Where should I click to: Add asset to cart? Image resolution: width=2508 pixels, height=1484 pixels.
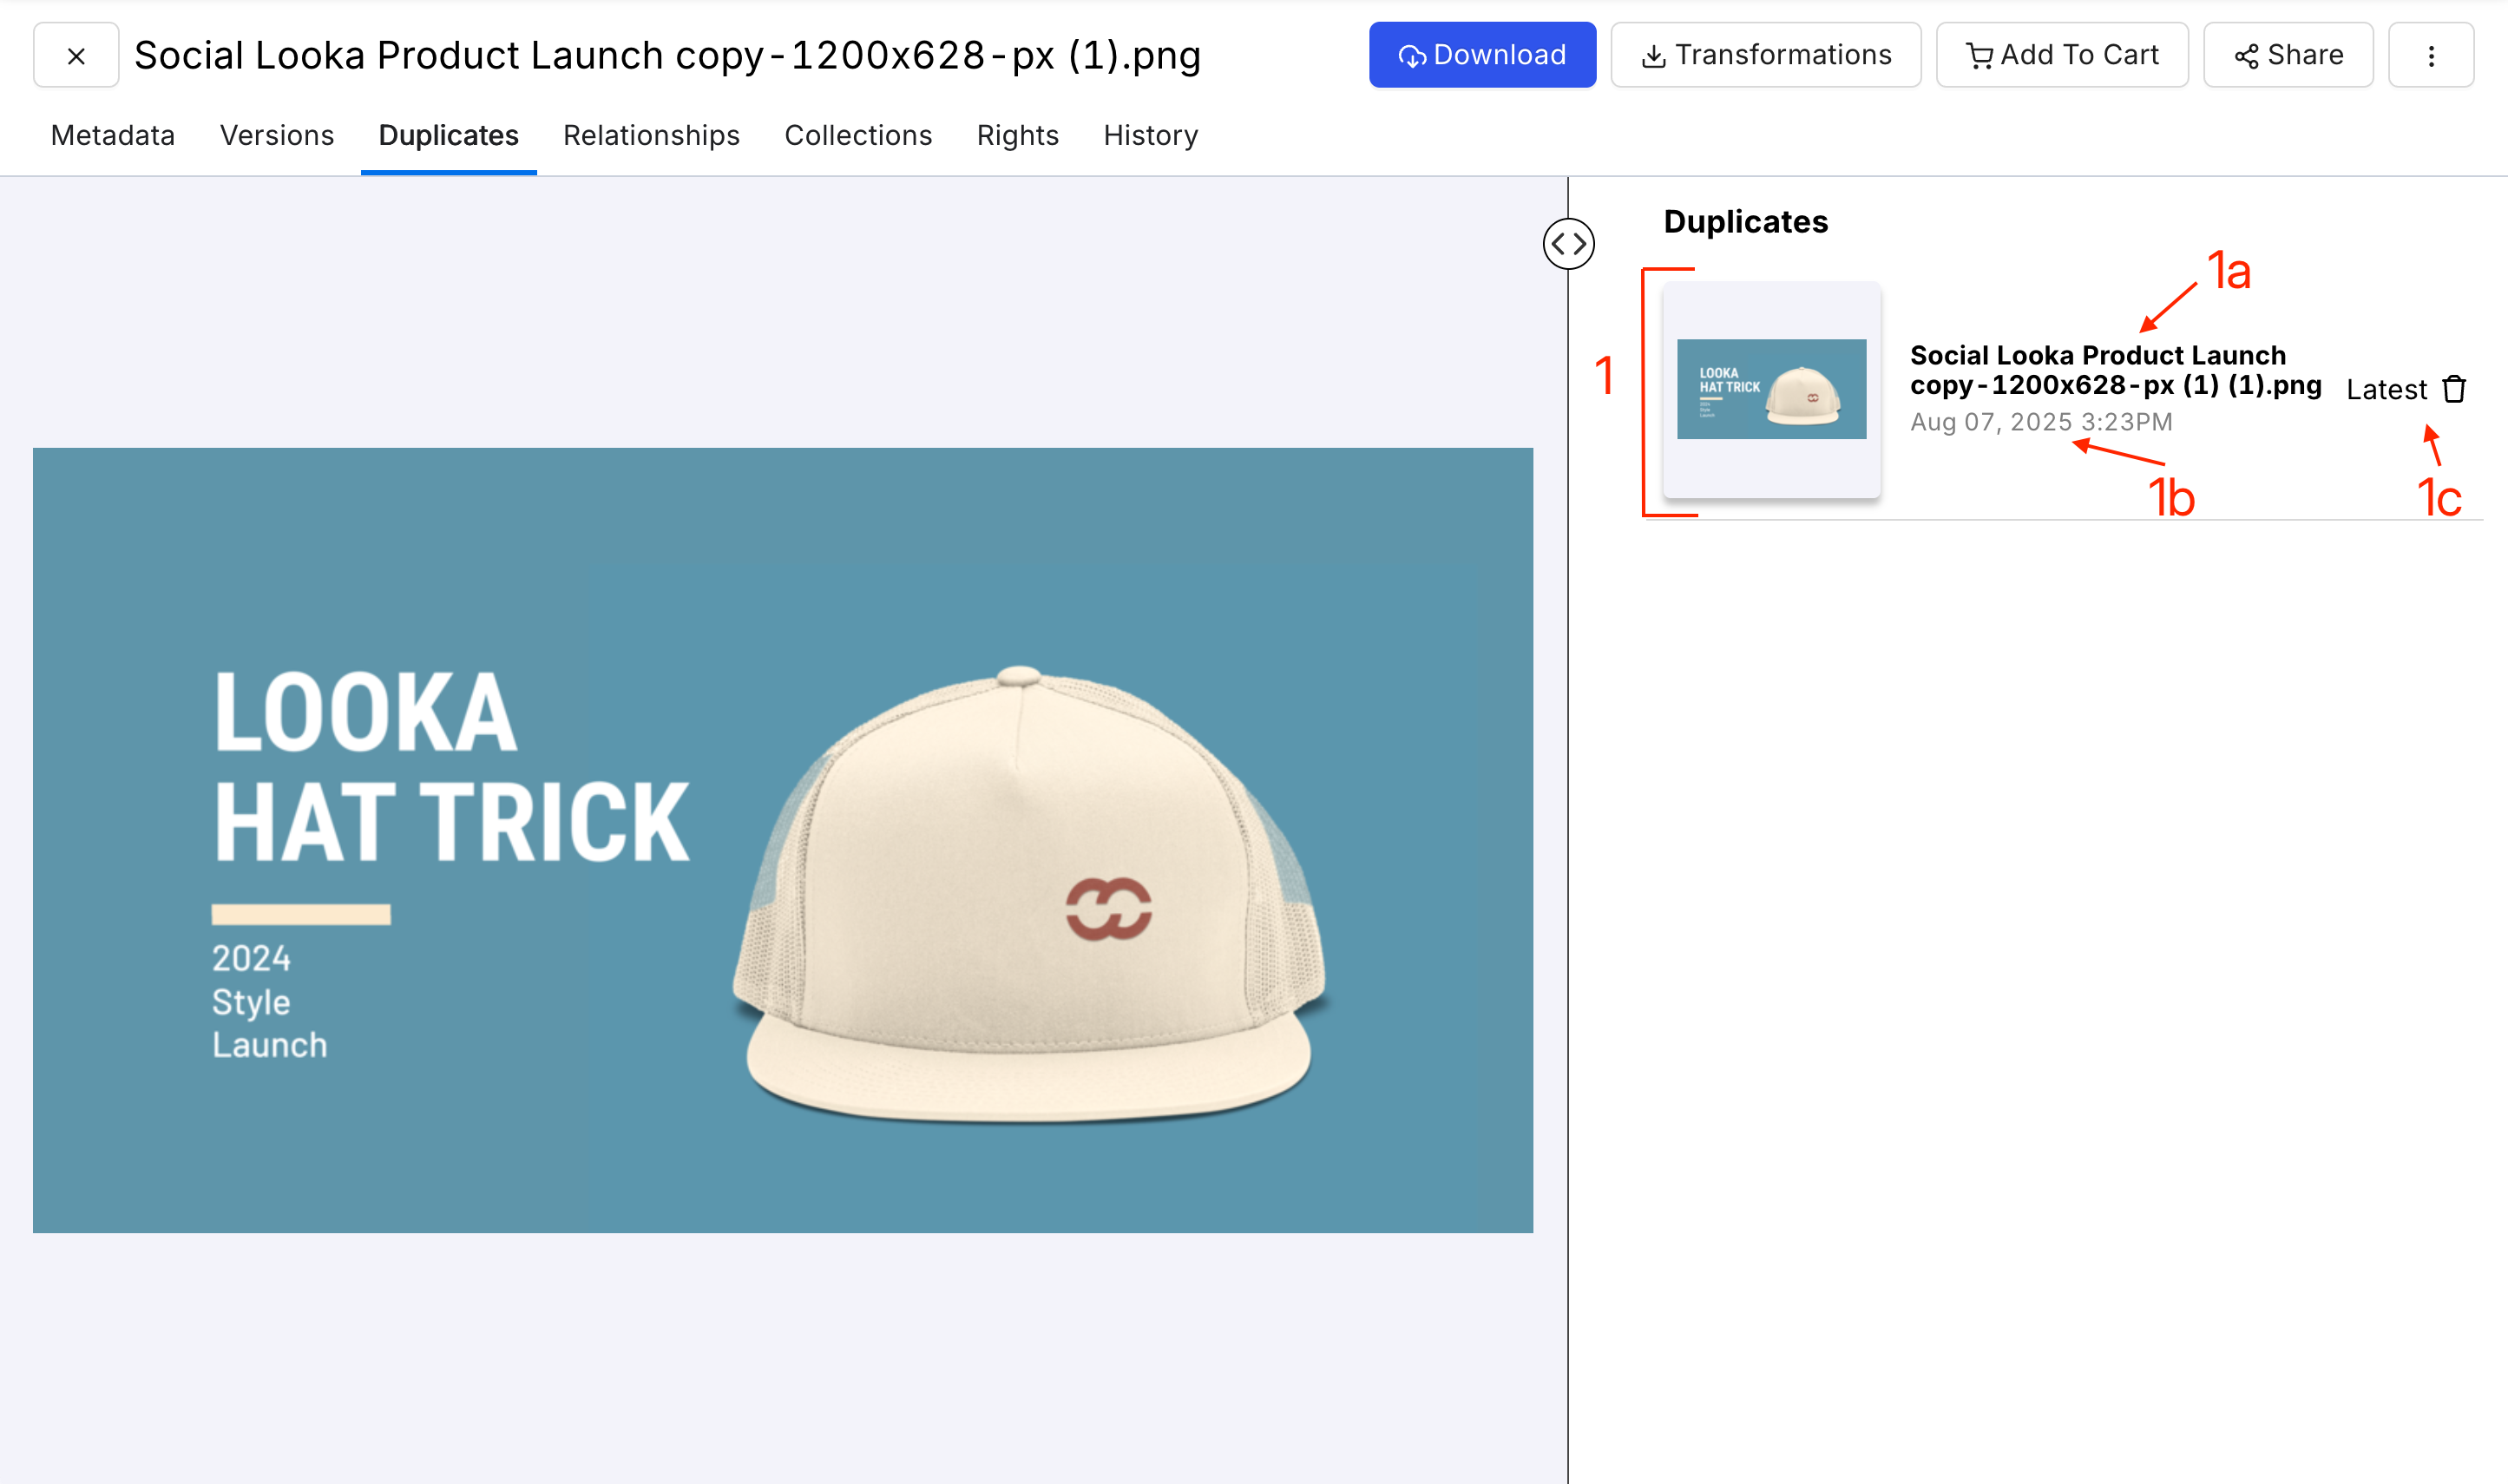tap(2061, 56)
